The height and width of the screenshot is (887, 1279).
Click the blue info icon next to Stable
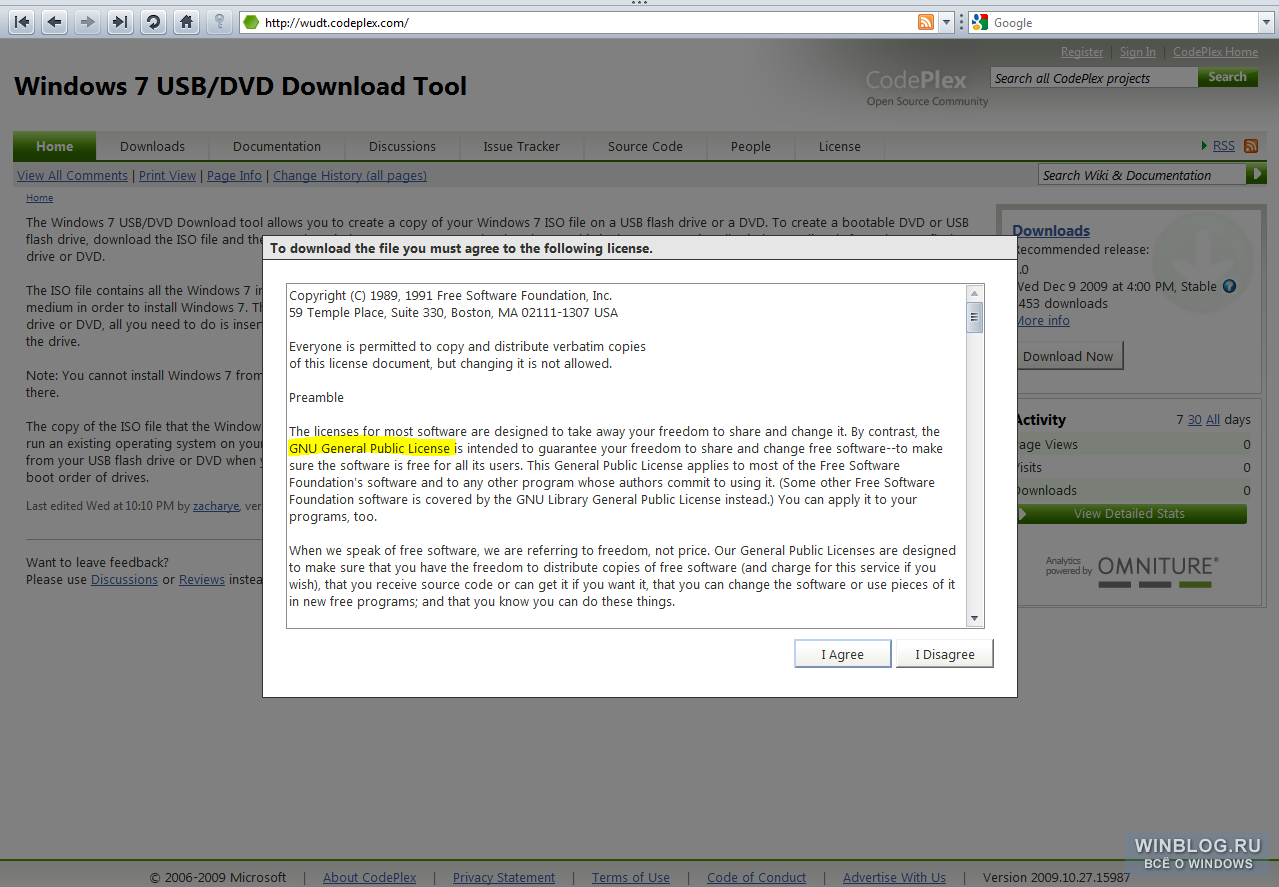click(x=1229, y=286)
